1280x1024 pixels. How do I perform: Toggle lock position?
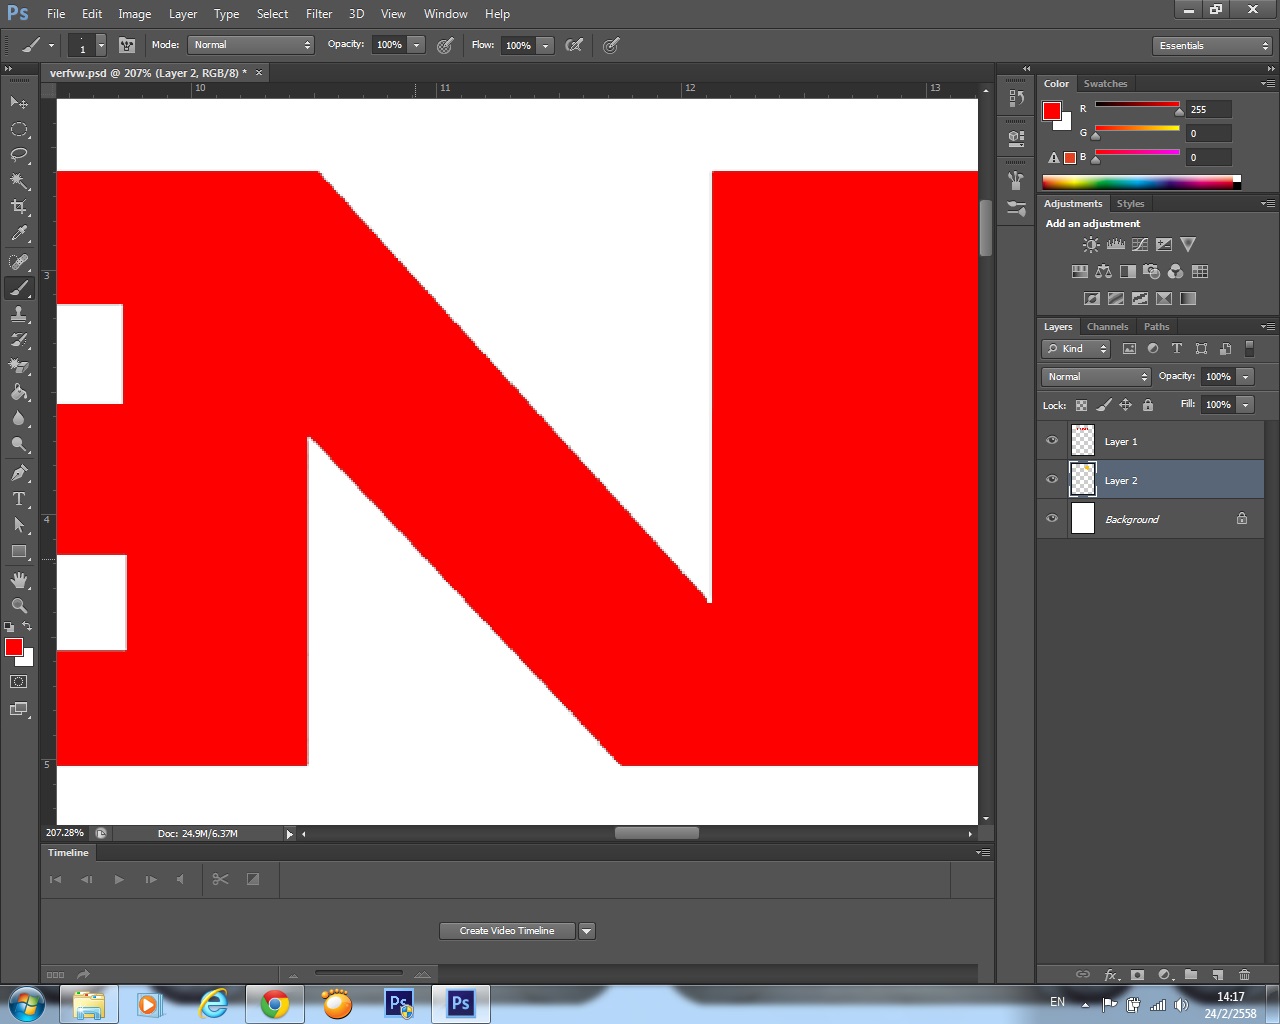click(x=1125, y=405)
